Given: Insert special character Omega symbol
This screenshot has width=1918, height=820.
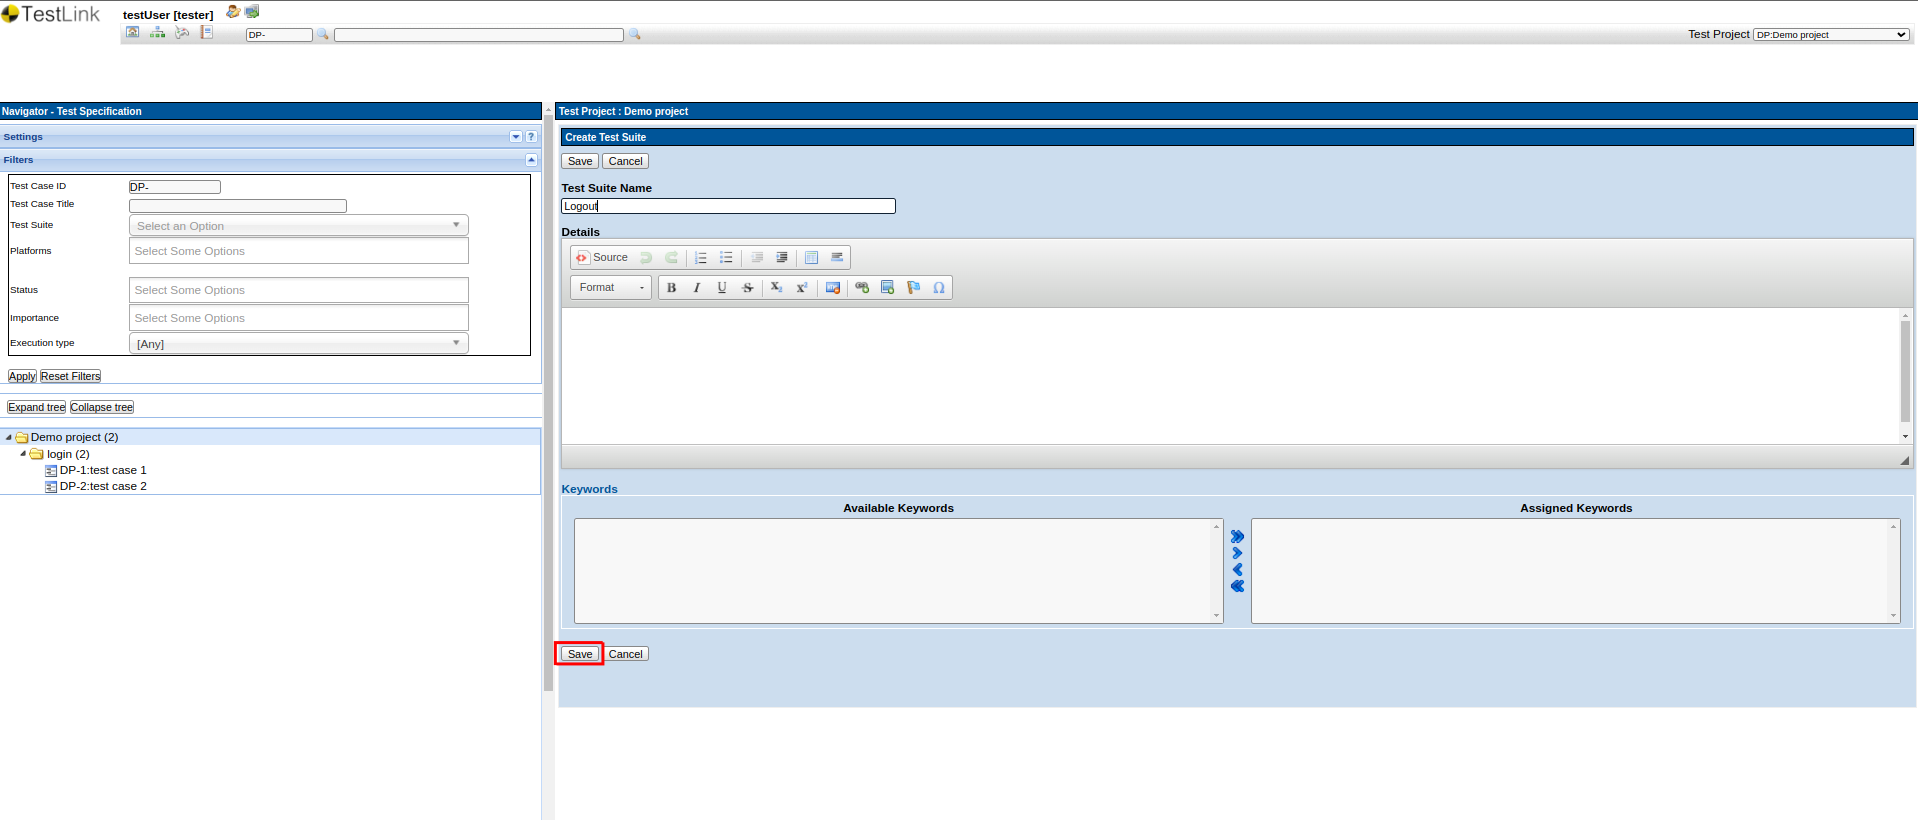Looking at the screenshot, I should click(x=938, y=288).
